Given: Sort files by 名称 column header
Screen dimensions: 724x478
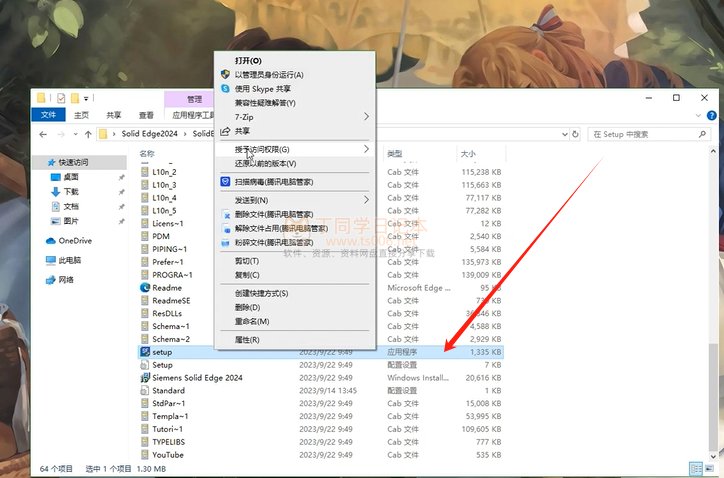Looking at the screenshot, I should (147, 153).
